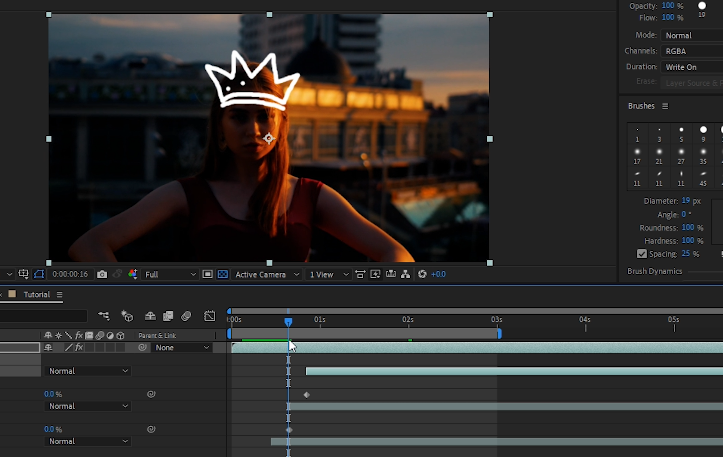
Task: Toggle the Draft 3D button
Action: (x=127, y=316)
